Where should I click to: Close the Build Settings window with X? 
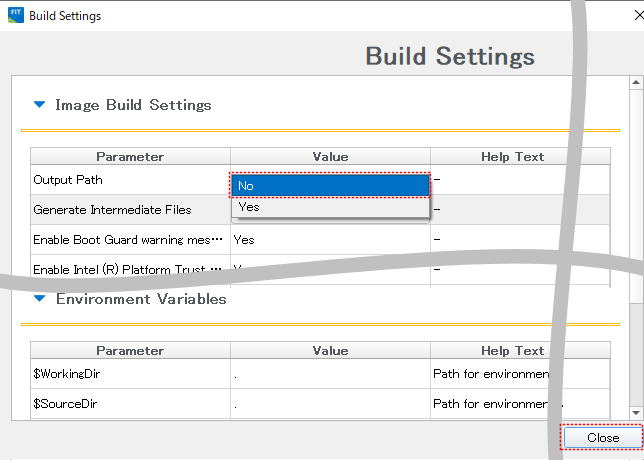(625, 16)
